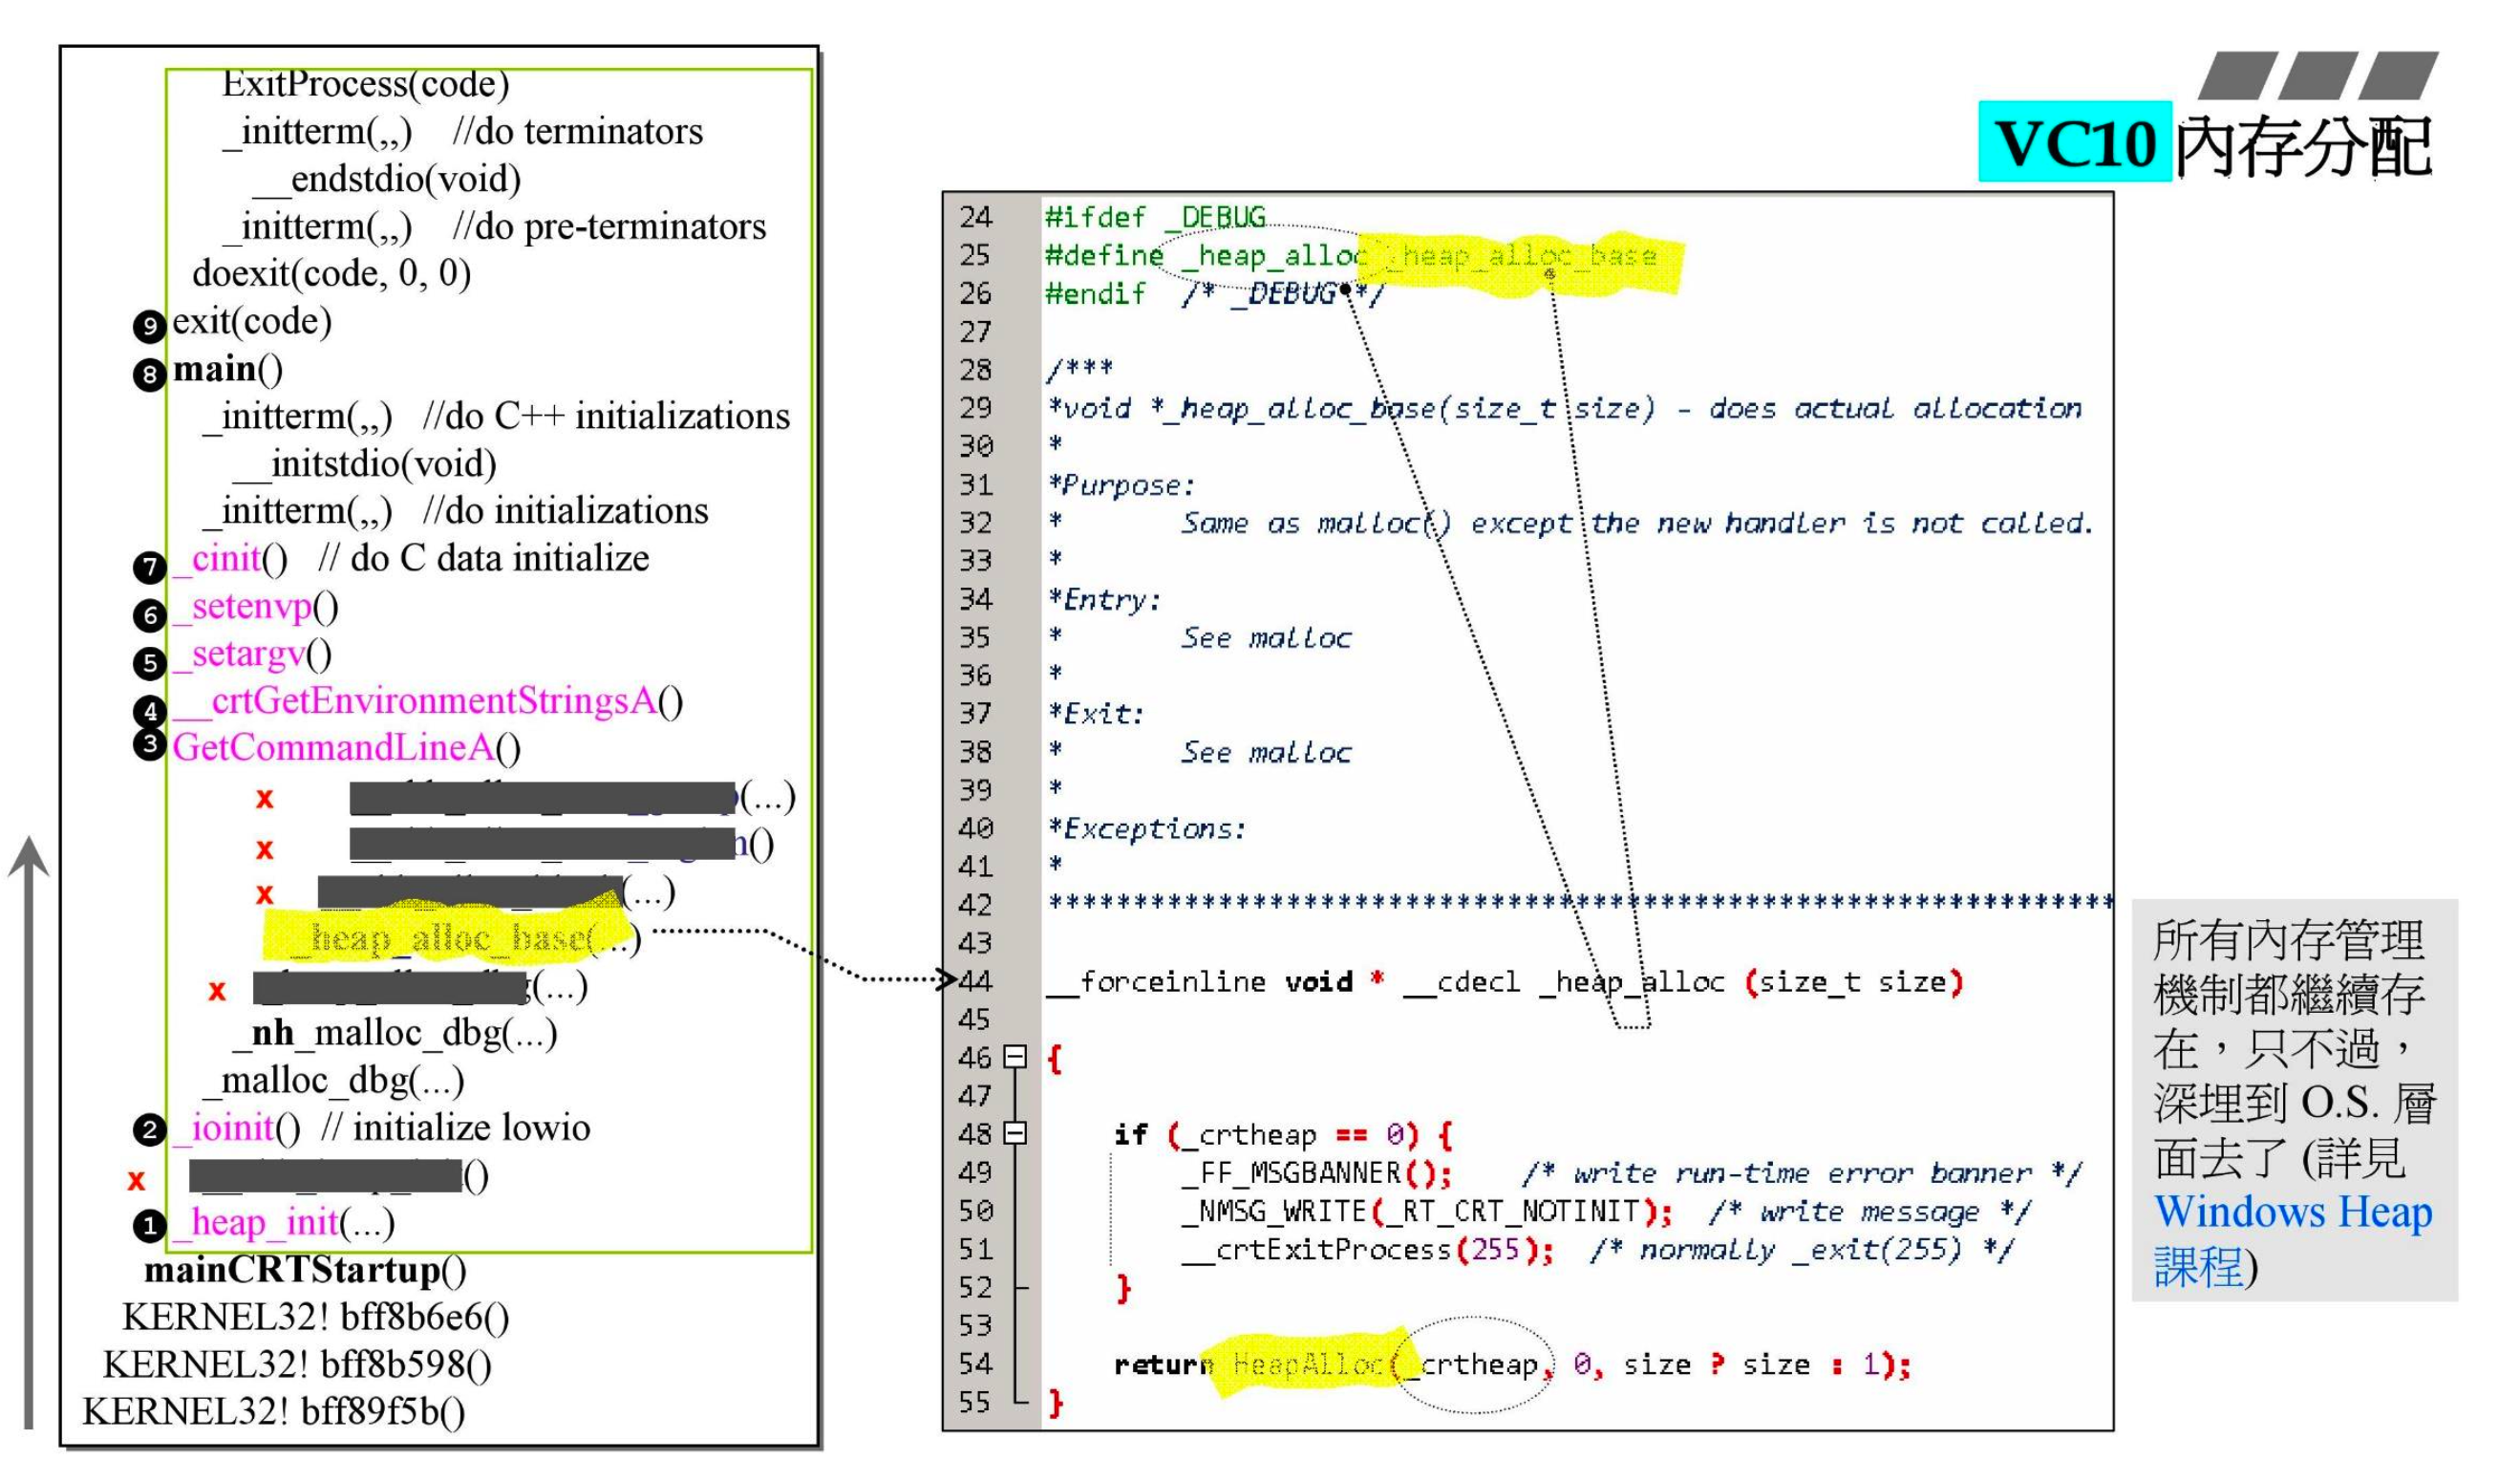Viewport: 2520px width, 1481px height.
Task: Click the red x beside _nh_malloc_dbg's parent
Action: pyautogui.click(x=217, y=991)
